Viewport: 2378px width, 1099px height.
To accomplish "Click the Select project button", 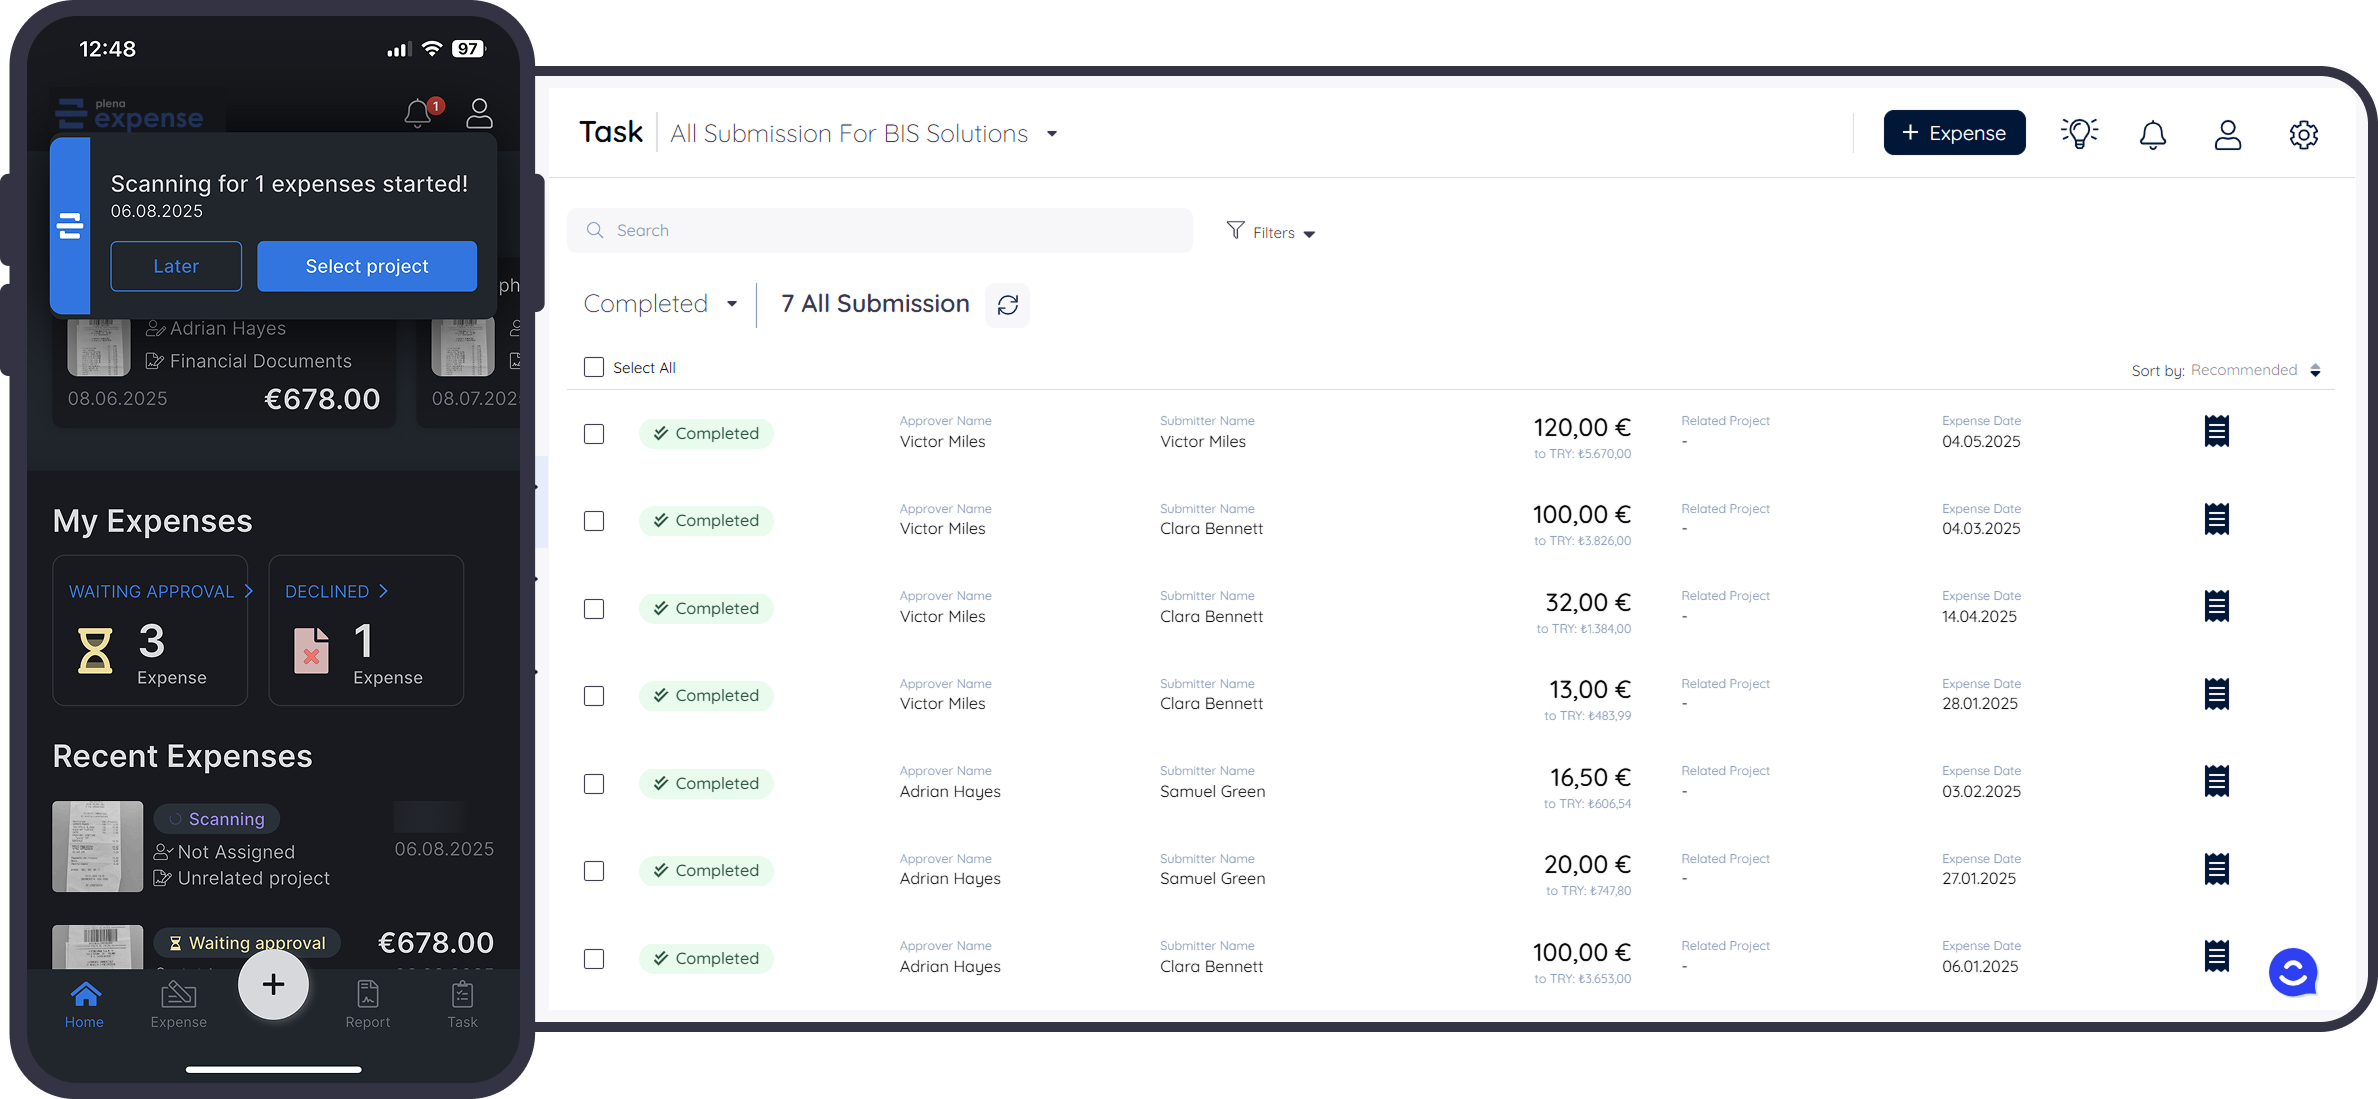I will tap(366, 266).
